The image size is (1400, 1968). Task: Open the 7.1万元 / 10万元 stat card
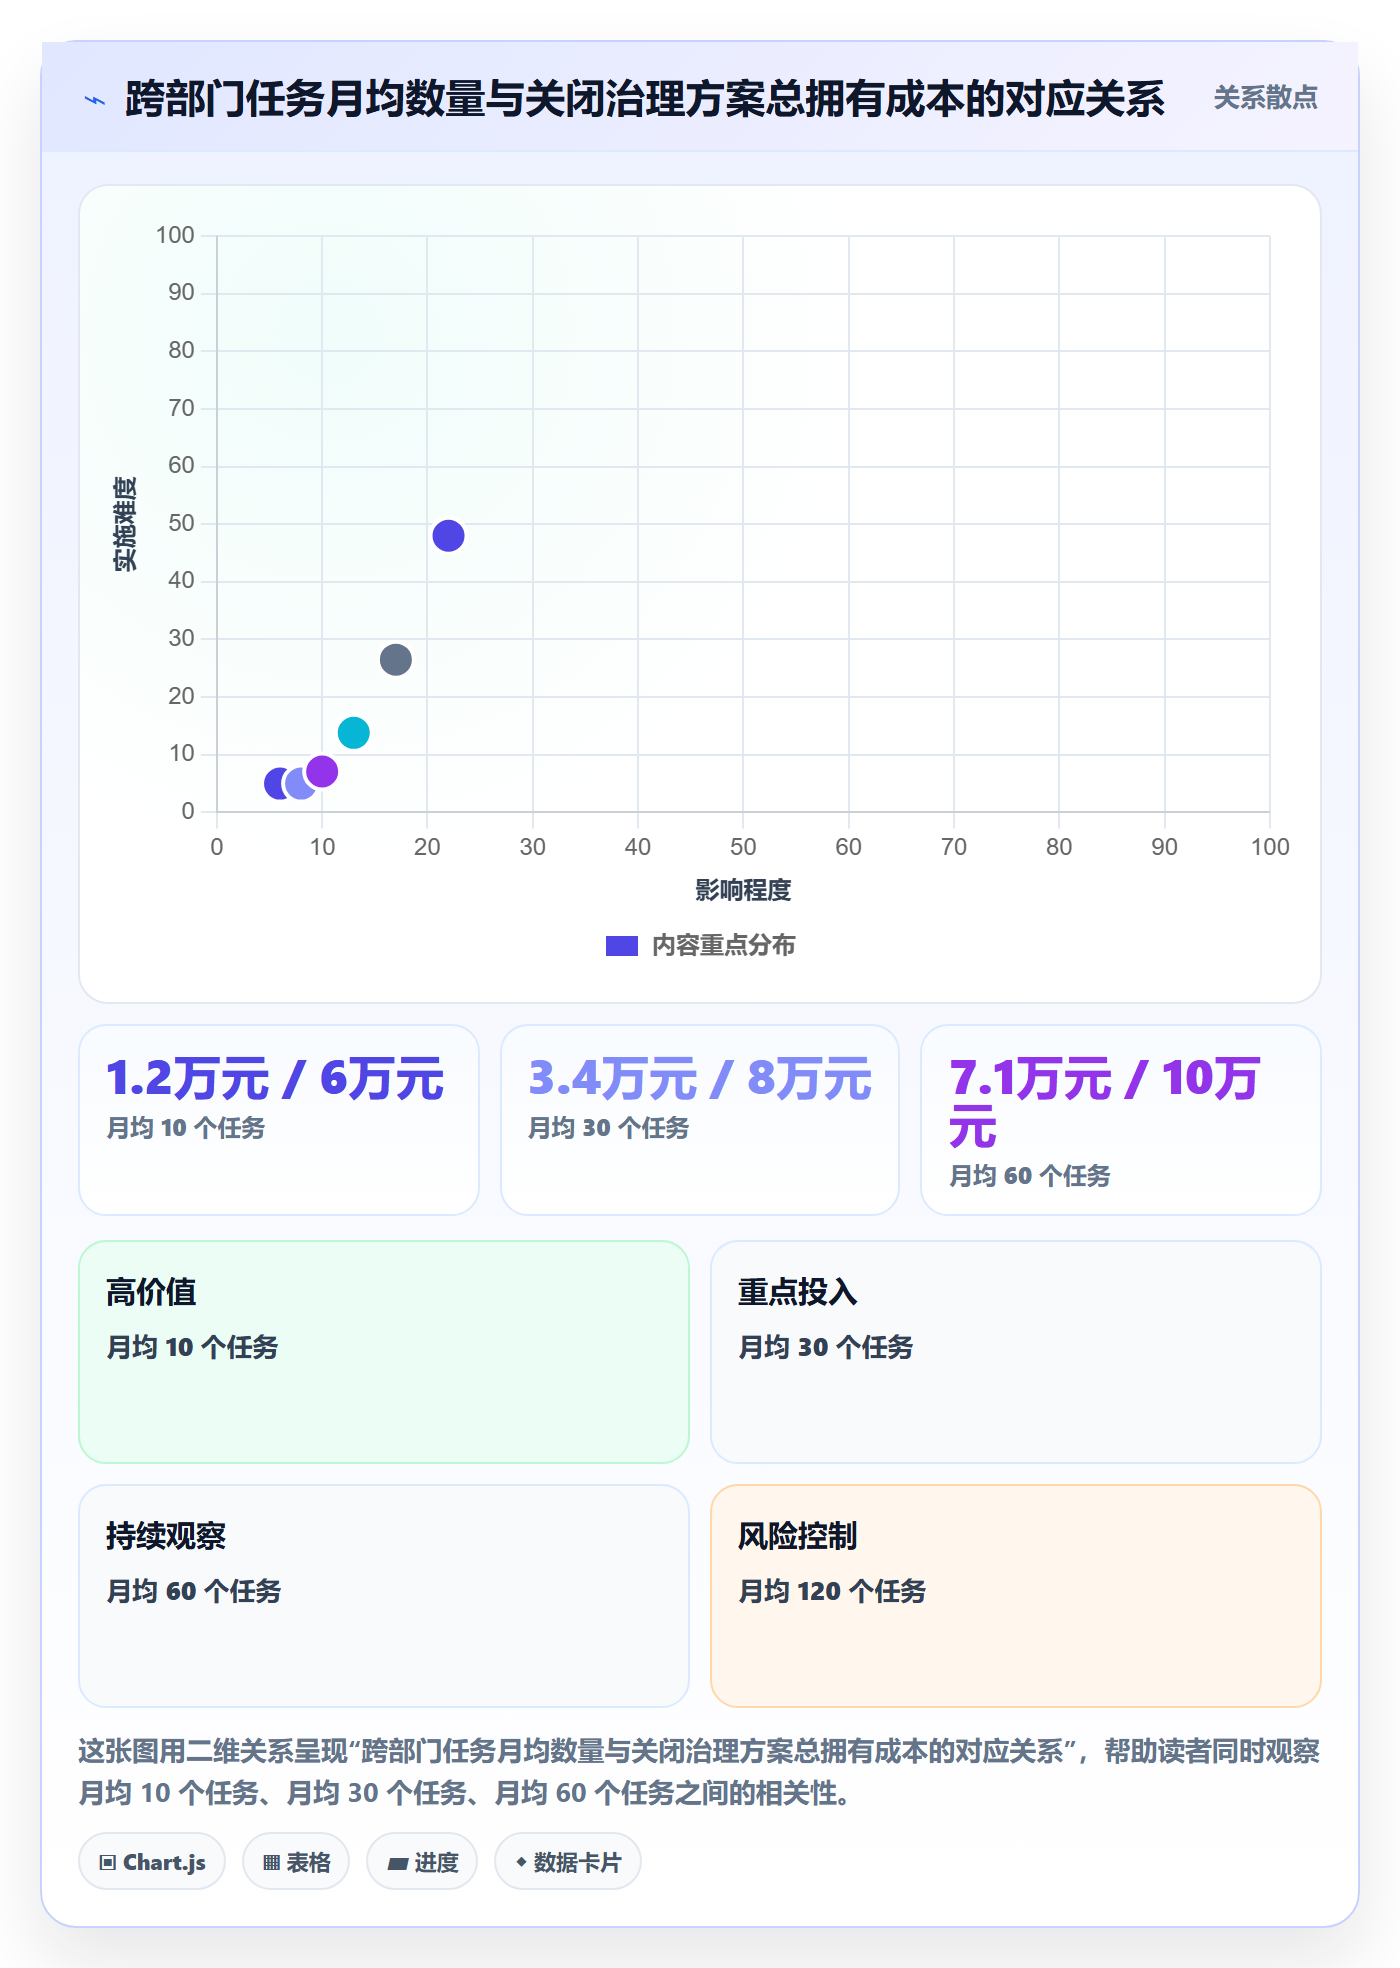pyautogui.click(x=1121, y=1120)
